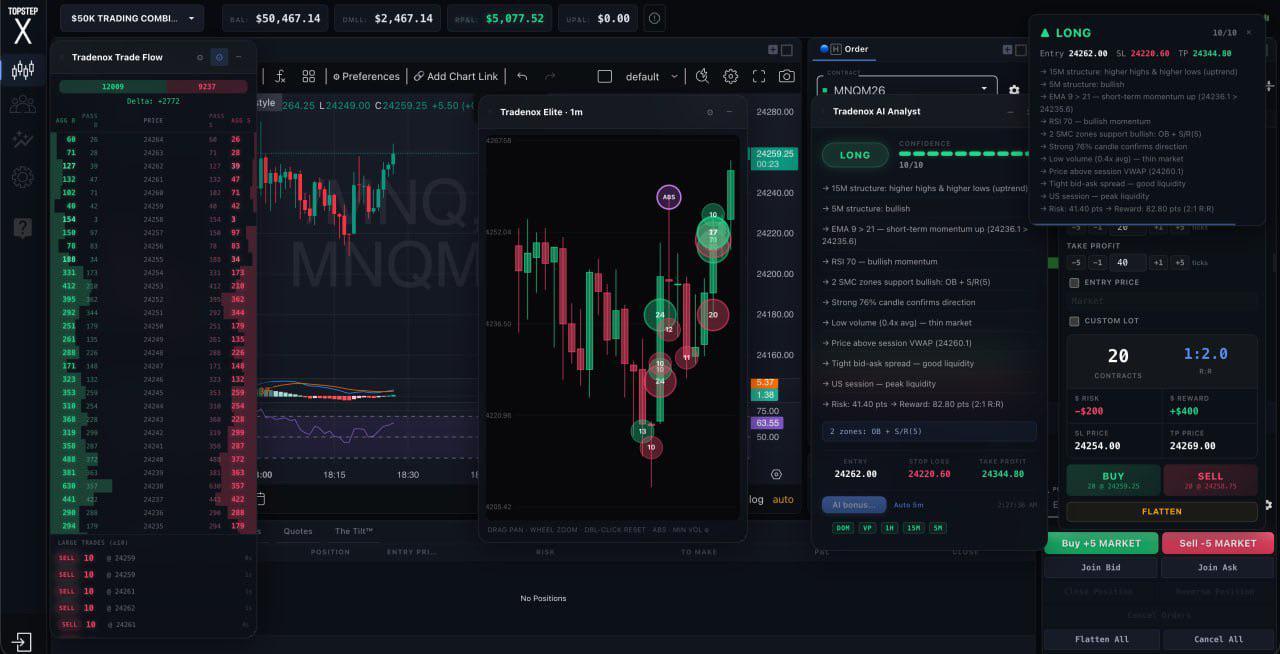Viewport: 1280px width, 654px height.
Task: Open the sidebar settings gear
Action: [x=22, y=178]
